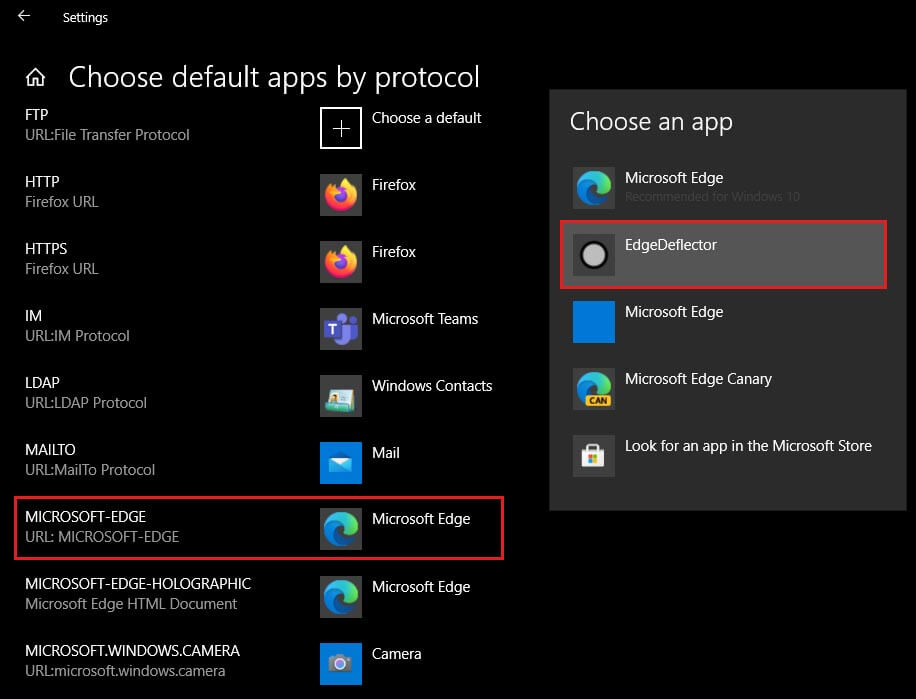Screen dimensions: 916x699
Task: Go back using the Settings back arrow
Action: (24, 16)
